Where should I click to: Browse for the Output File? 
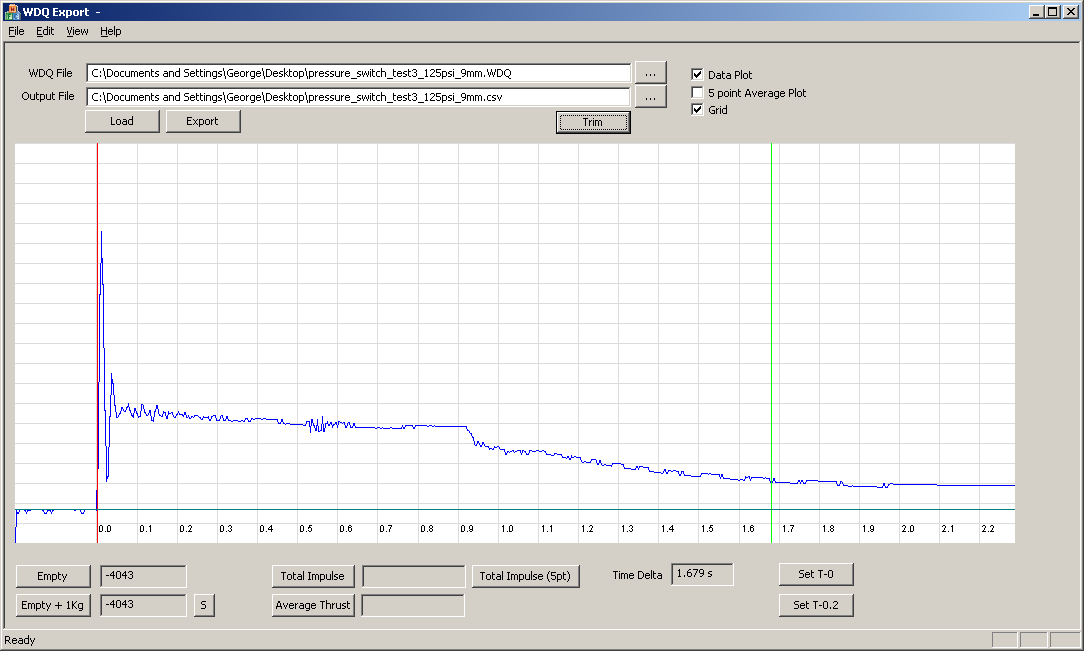[651, 97]
